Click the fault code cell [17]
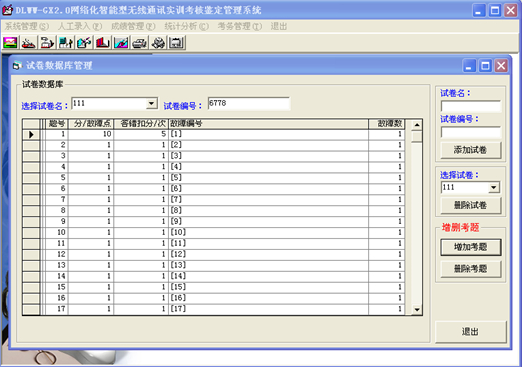Screen dimensions: 522x367 (x=269, y=309)
